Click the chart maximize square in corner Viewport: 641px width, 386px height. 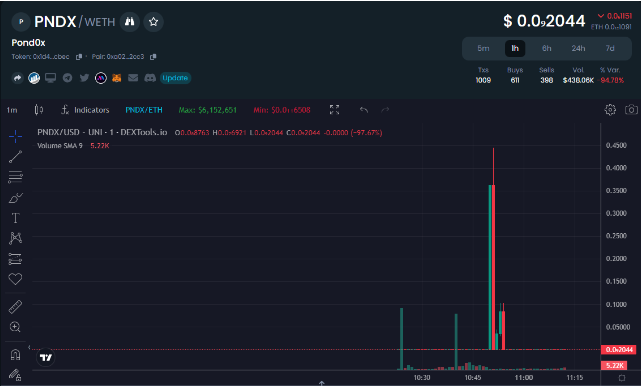tap(622, 377)
